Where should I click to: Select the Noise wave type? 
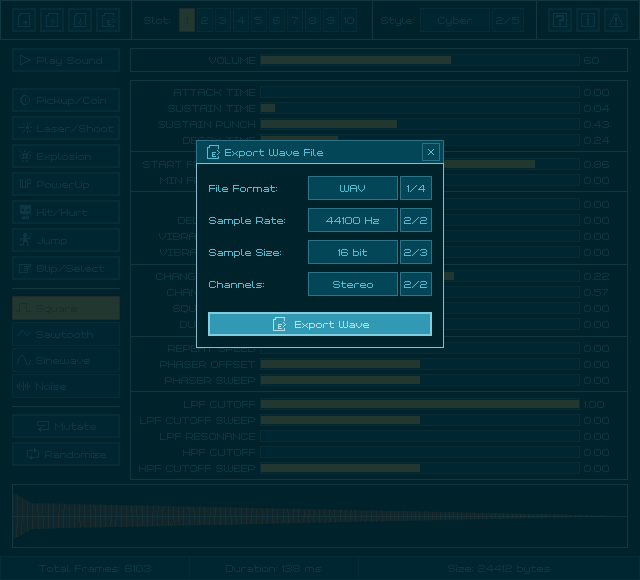point(66,386)
